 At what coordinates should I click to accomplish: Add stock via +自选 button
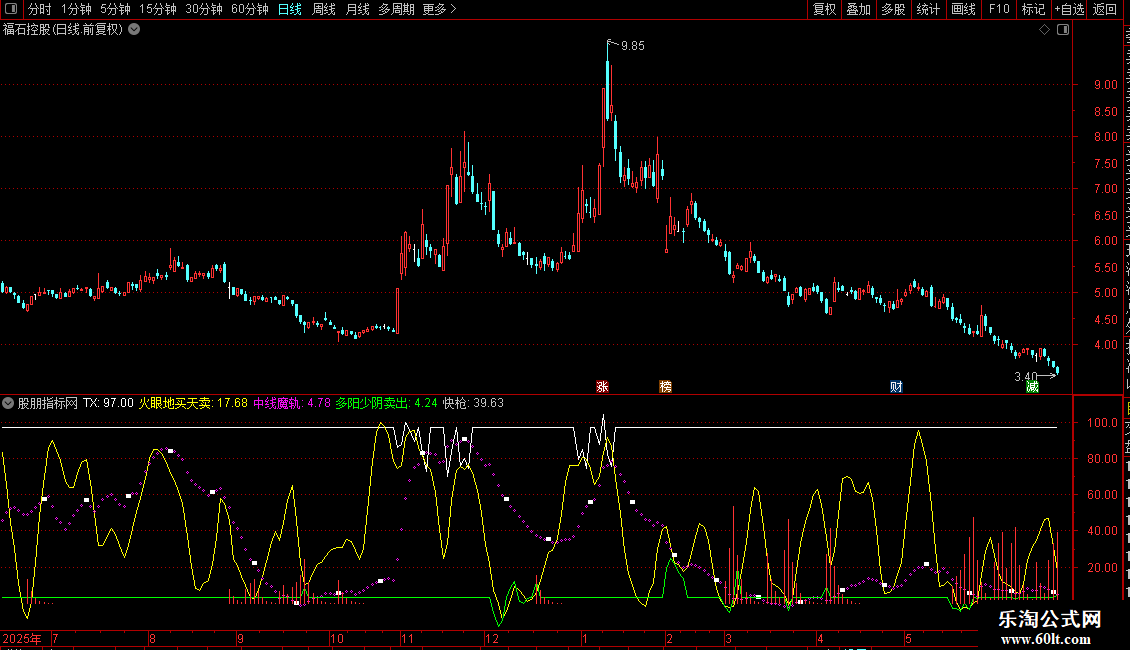point(1069,9)
